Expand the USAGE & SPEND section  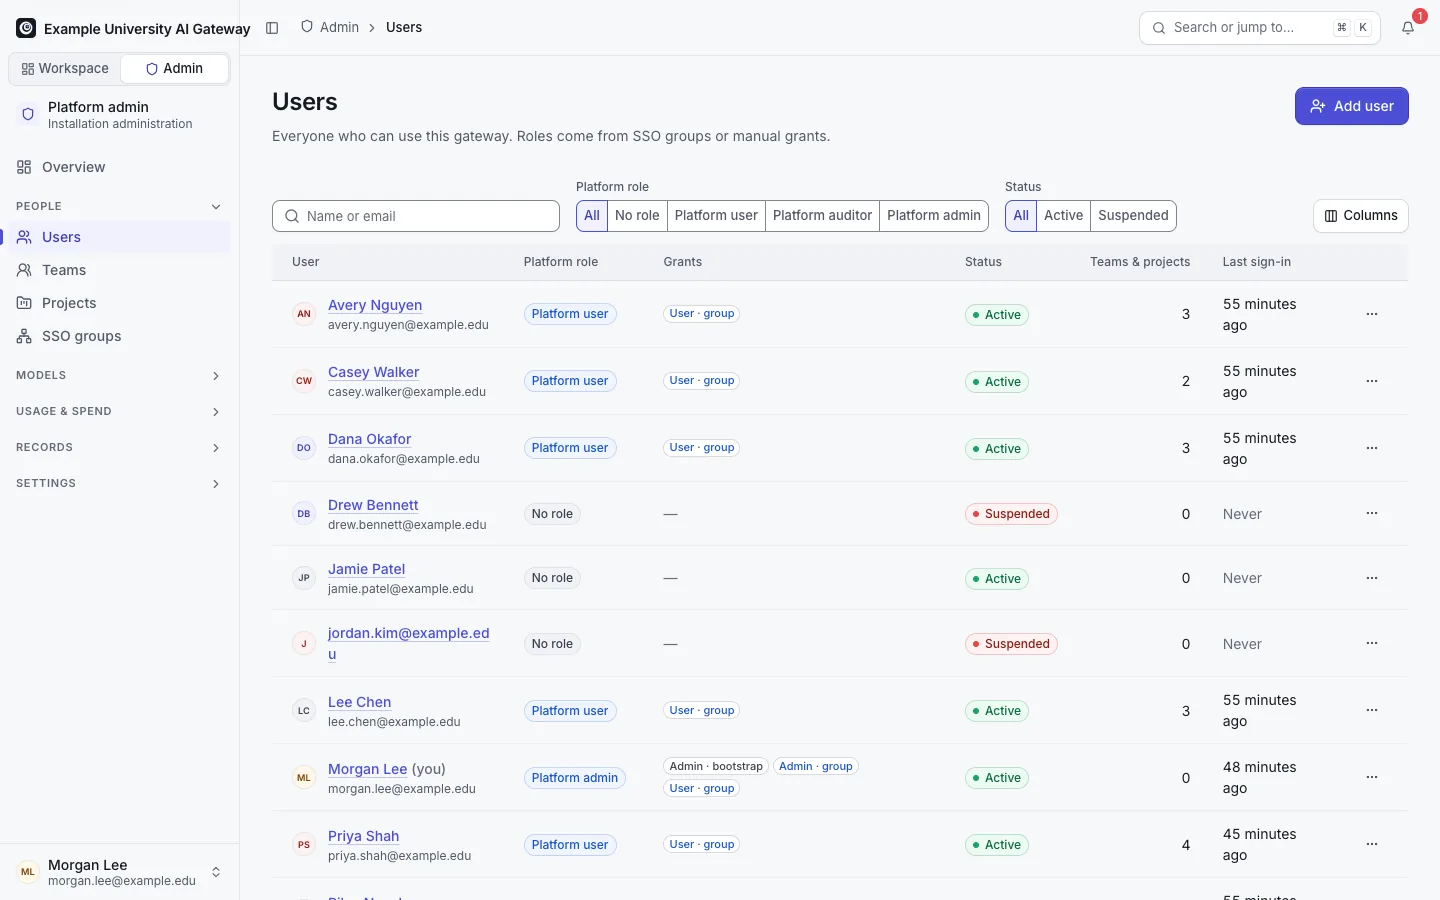click(119, 411)
